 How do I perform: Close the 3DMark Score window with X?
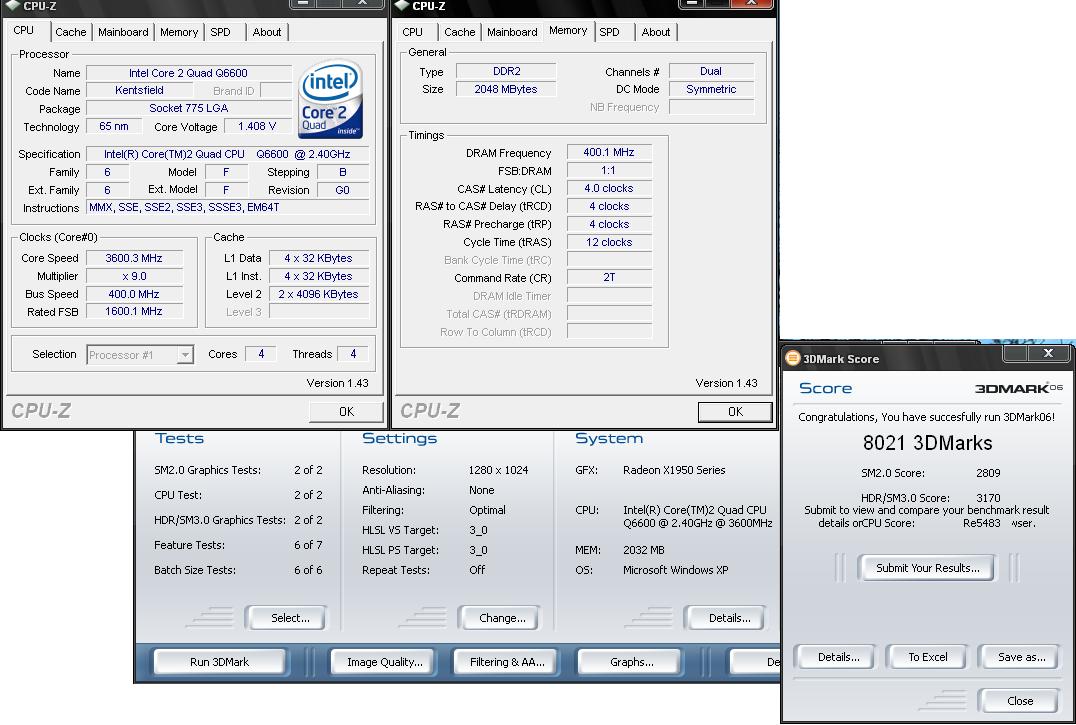point(1048,353)
